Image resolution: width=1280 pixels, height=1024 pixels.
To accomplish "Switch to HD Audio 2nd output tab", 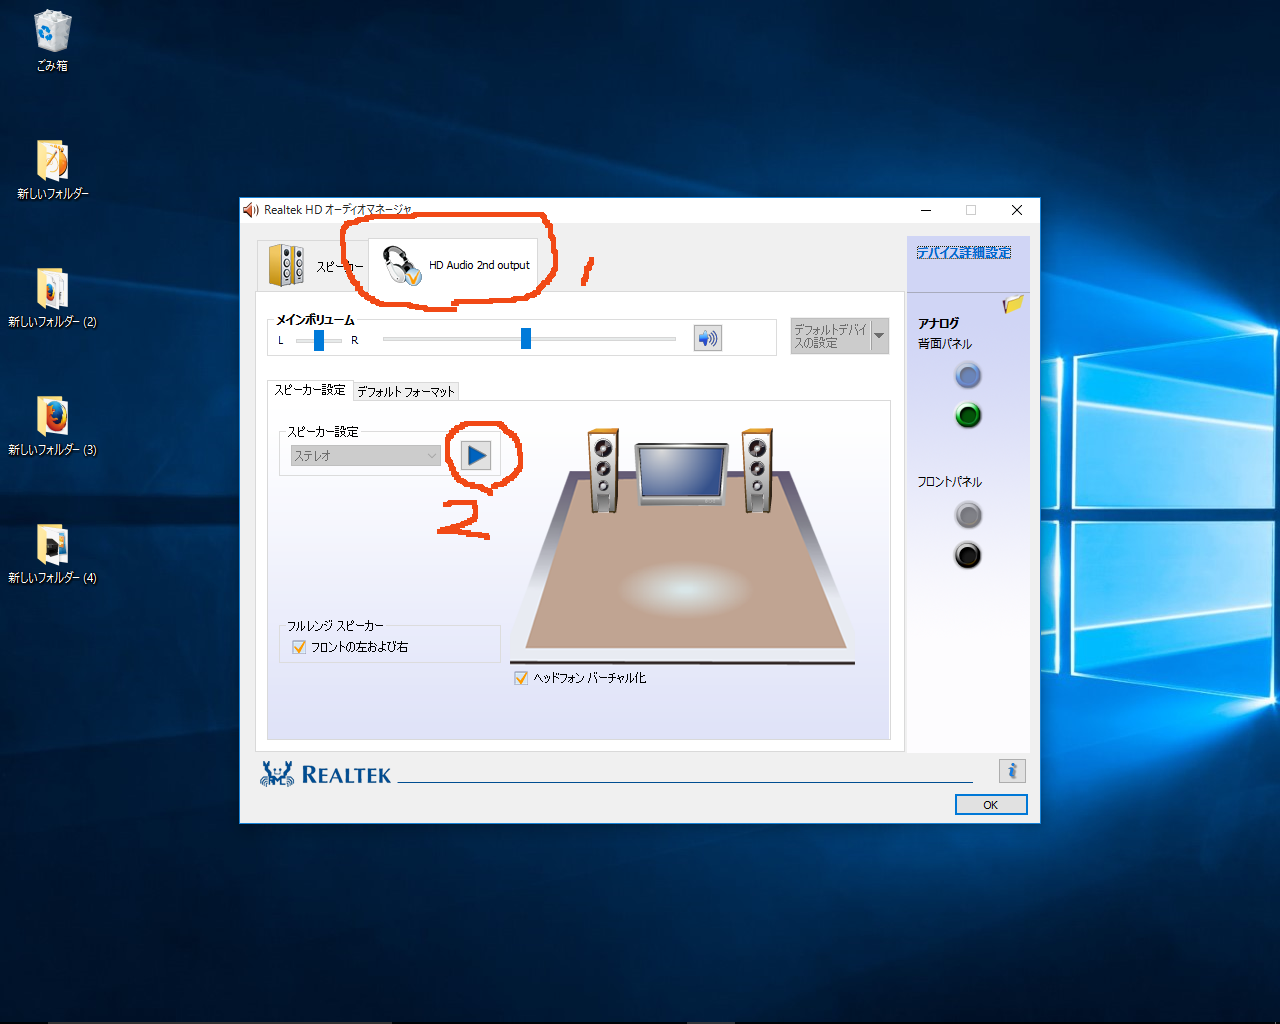I will 455,265.
